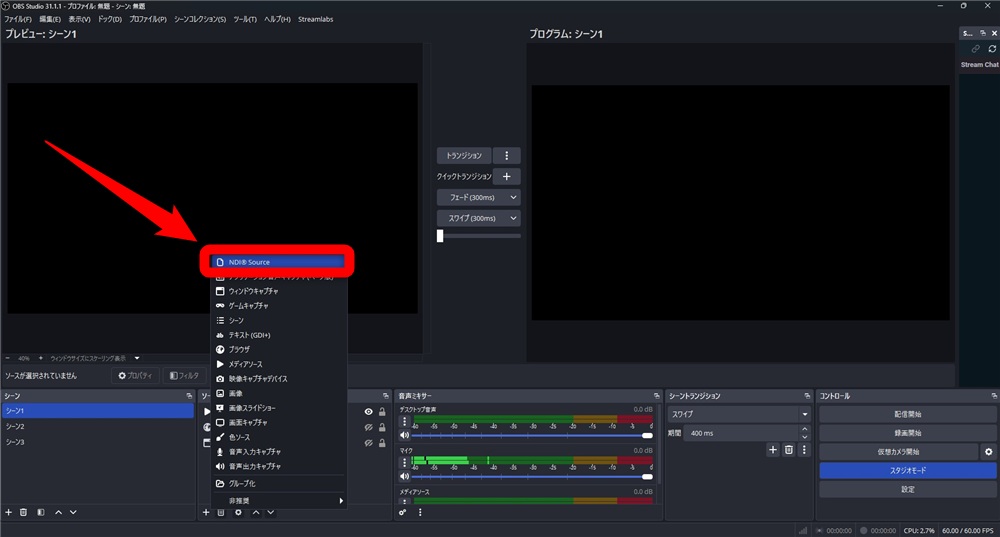This screenshot has height=537, width=1000.
Task: Move the scene down with the Scenes down arrow
Action: 73,512
